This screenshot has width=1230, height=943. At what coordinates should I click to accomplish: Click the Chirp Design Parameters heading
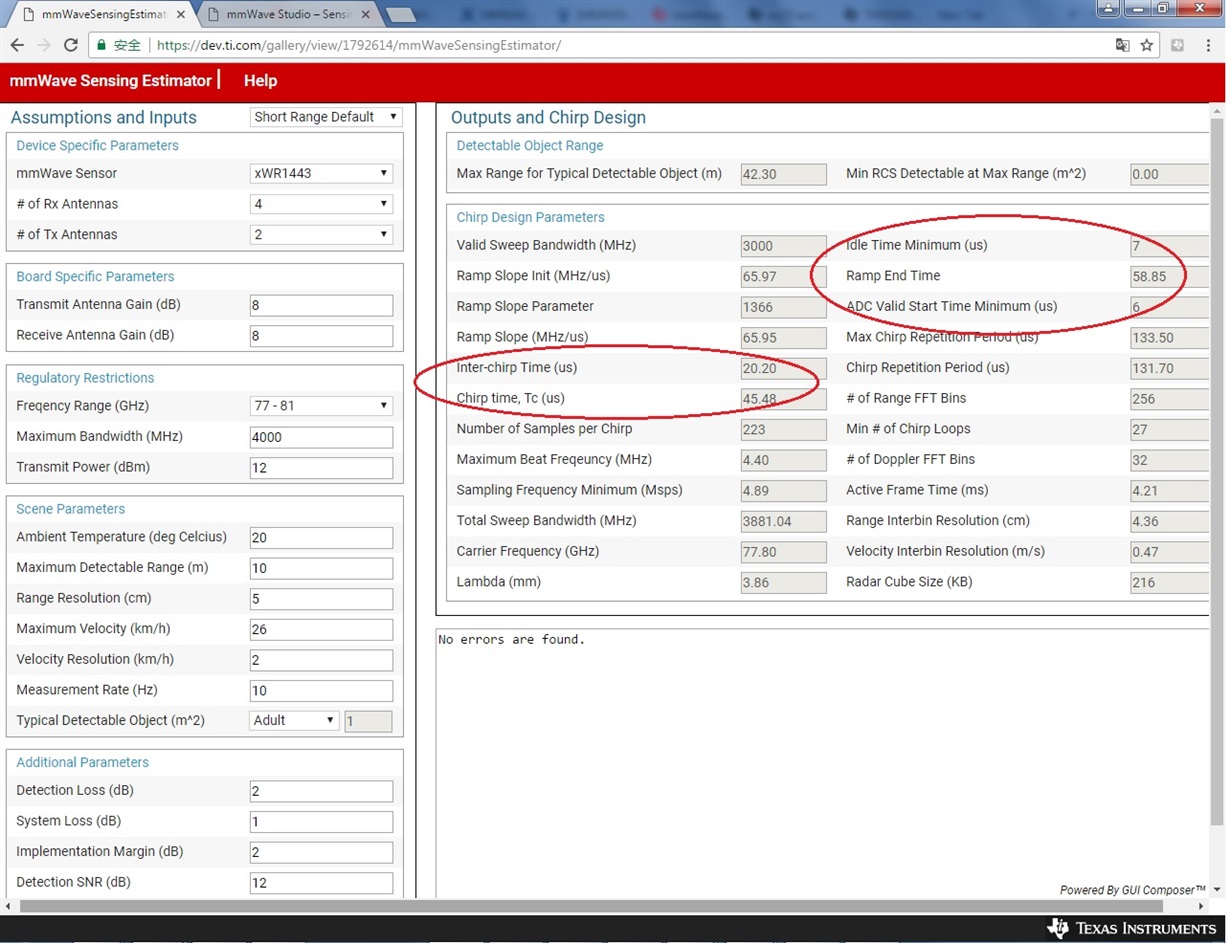click(x=530, y=217)
